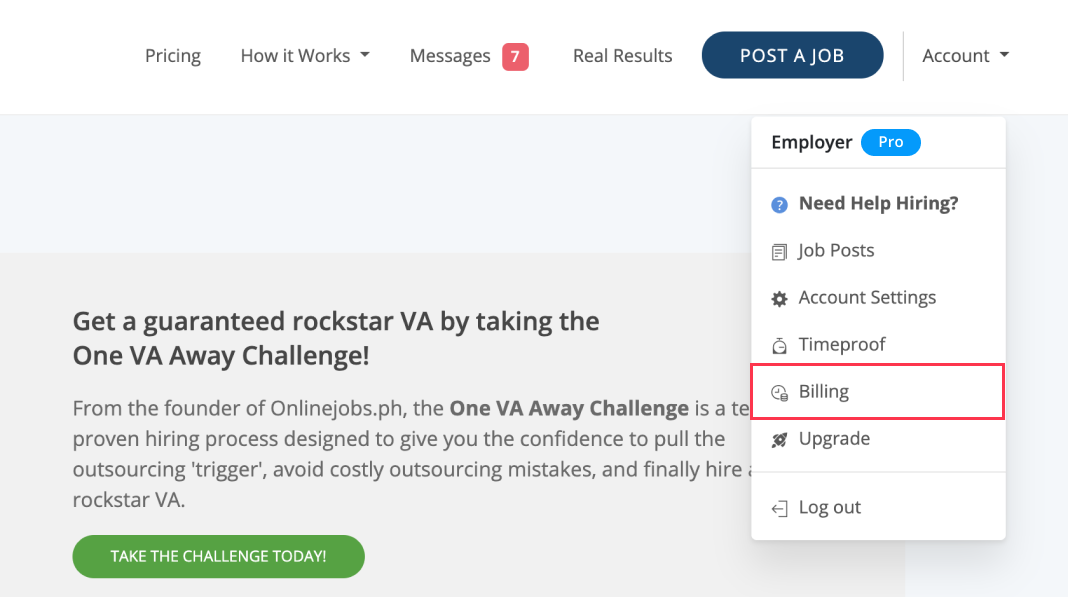The width and height of the screenshot is (1068, 597).
Task: Click the Timeproof stopwatch icon
Action: click(780, 346)
